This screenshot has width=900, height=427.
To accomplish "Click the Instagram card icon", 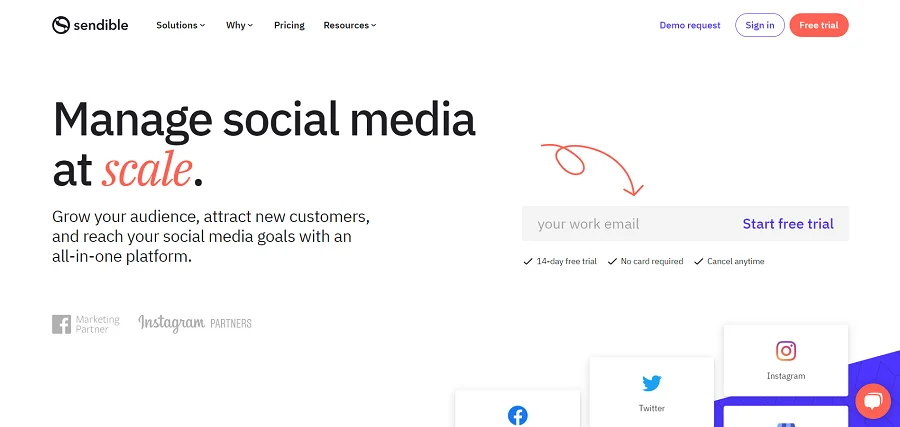I will 786,351.
